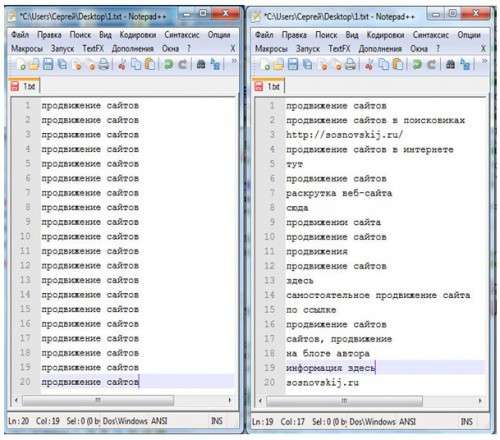This screenshot has width=500, height=440.
Task: Open Поиск menu in left Notepad++ window
Action: tap(80, 35)
